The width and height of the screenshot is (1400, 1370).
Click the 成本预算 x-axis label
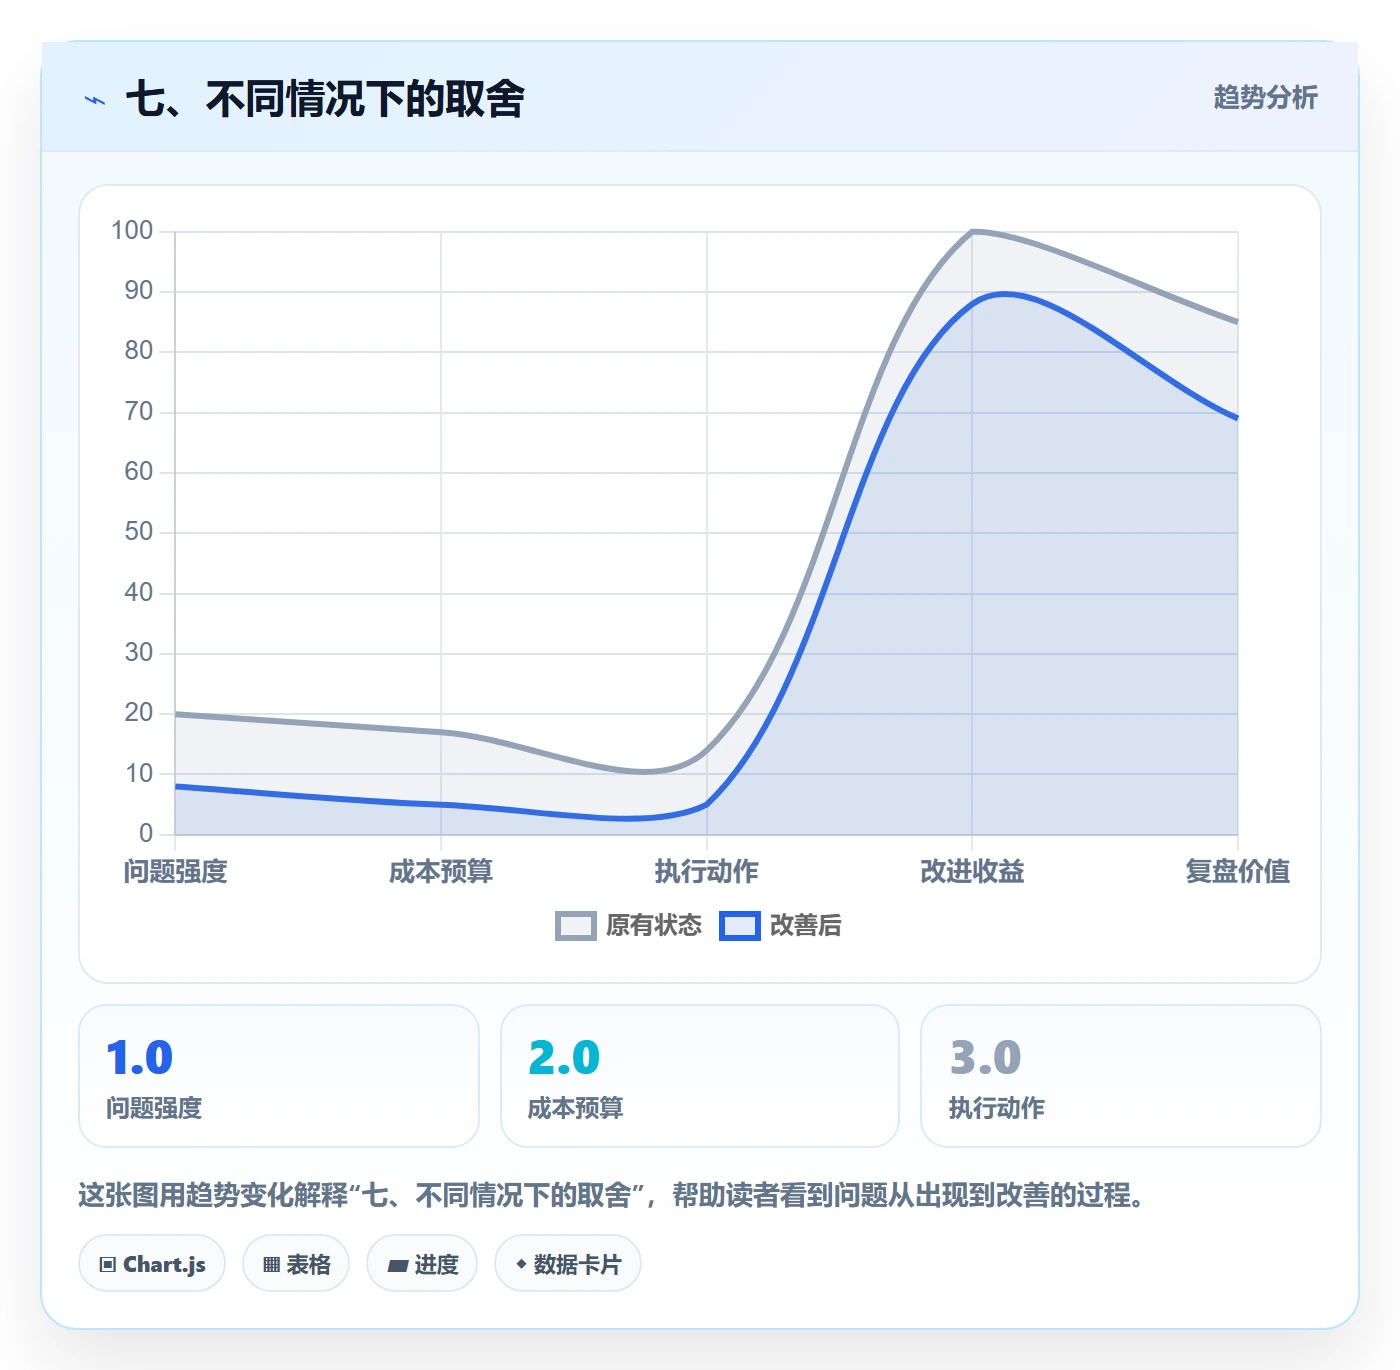coord(441,872)
